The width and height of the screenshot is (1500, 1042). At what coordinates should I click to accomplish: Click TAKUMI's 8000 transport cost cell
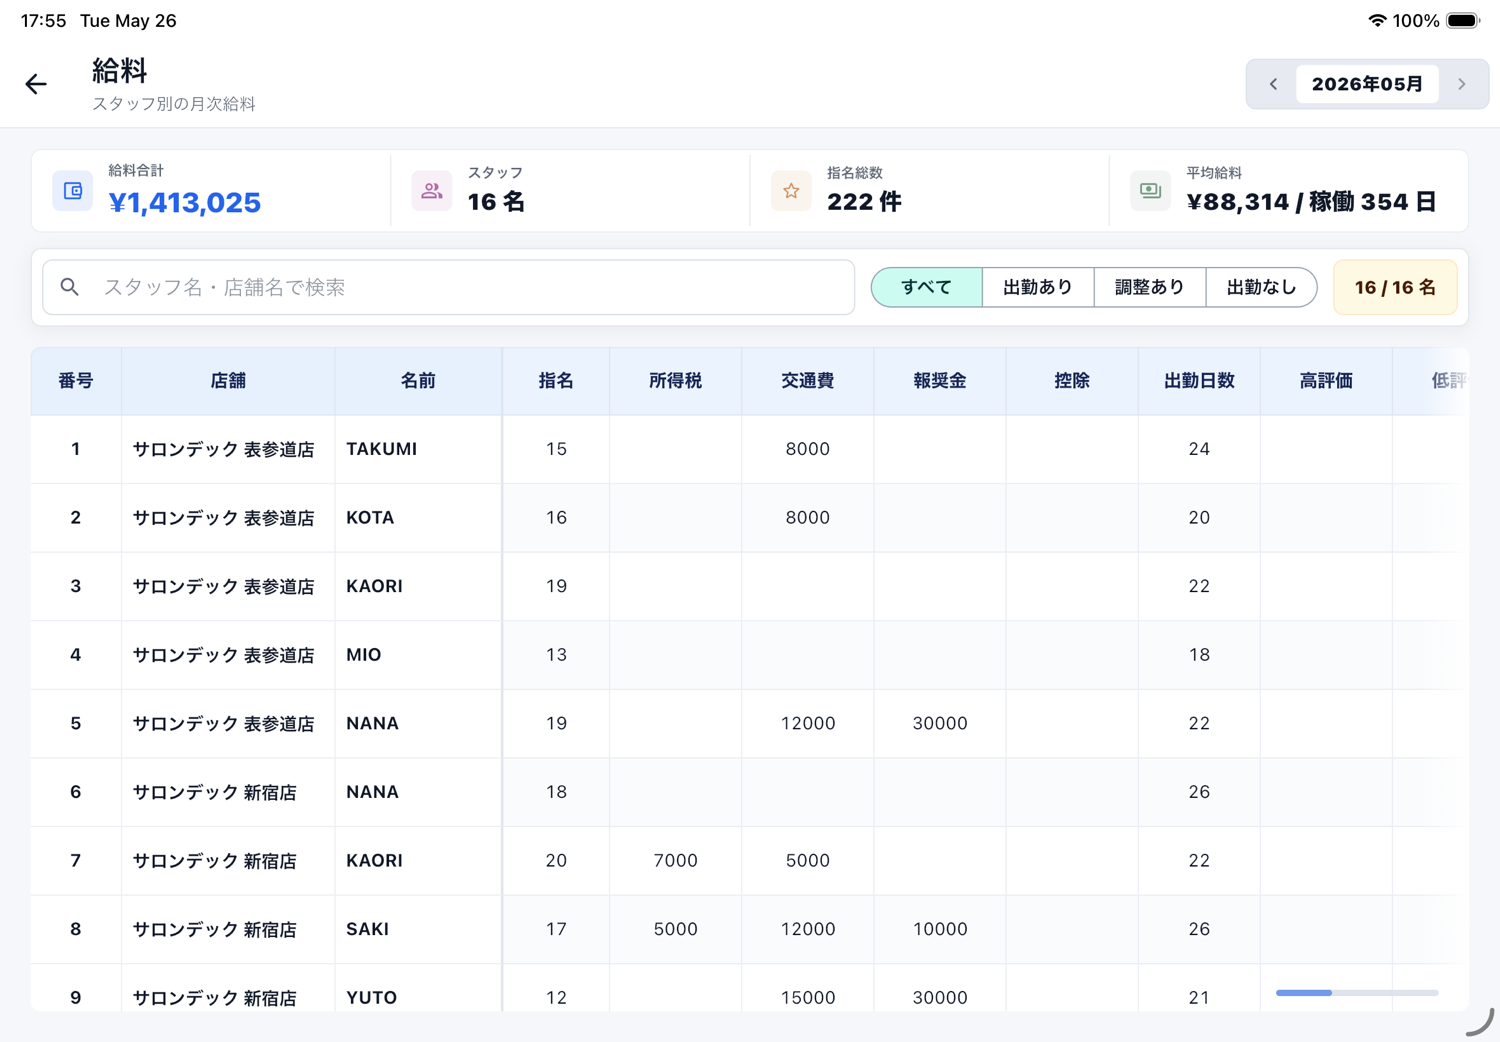pos(808,449)
